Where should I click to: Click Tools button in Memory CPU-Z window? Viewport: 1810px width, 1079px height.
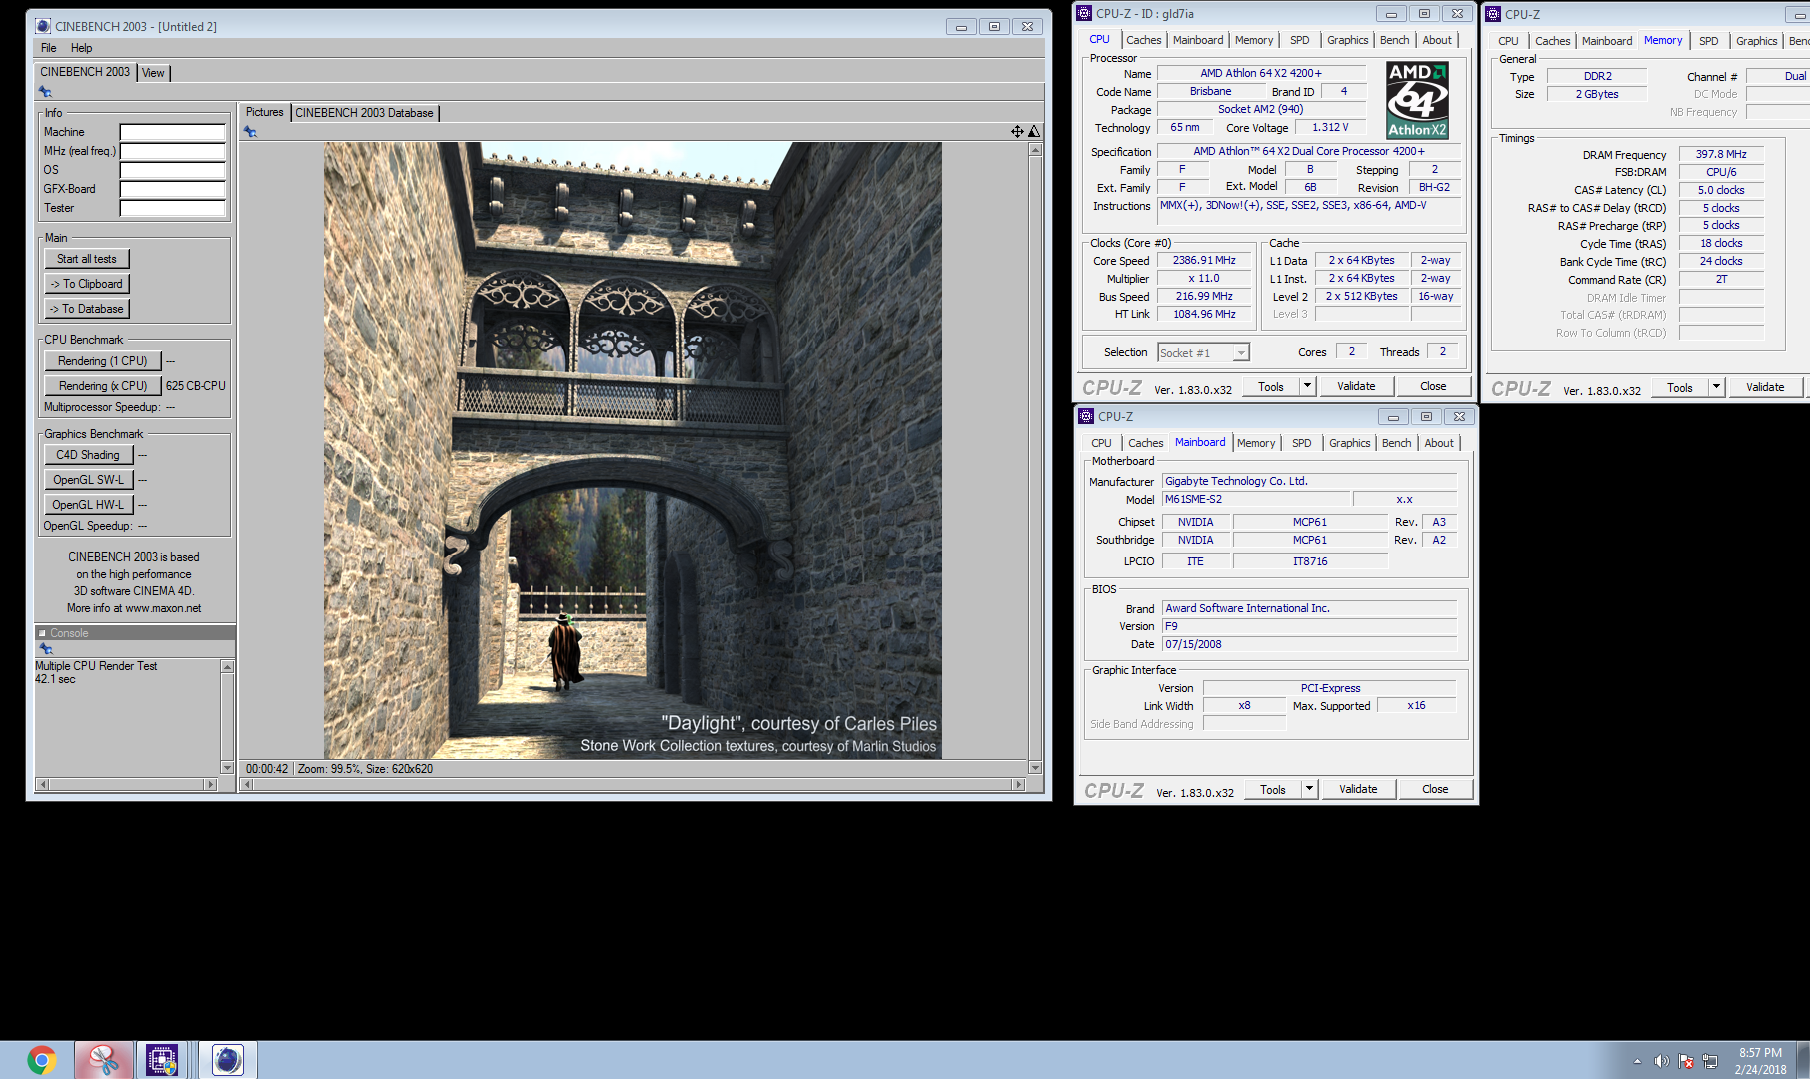1680,387
